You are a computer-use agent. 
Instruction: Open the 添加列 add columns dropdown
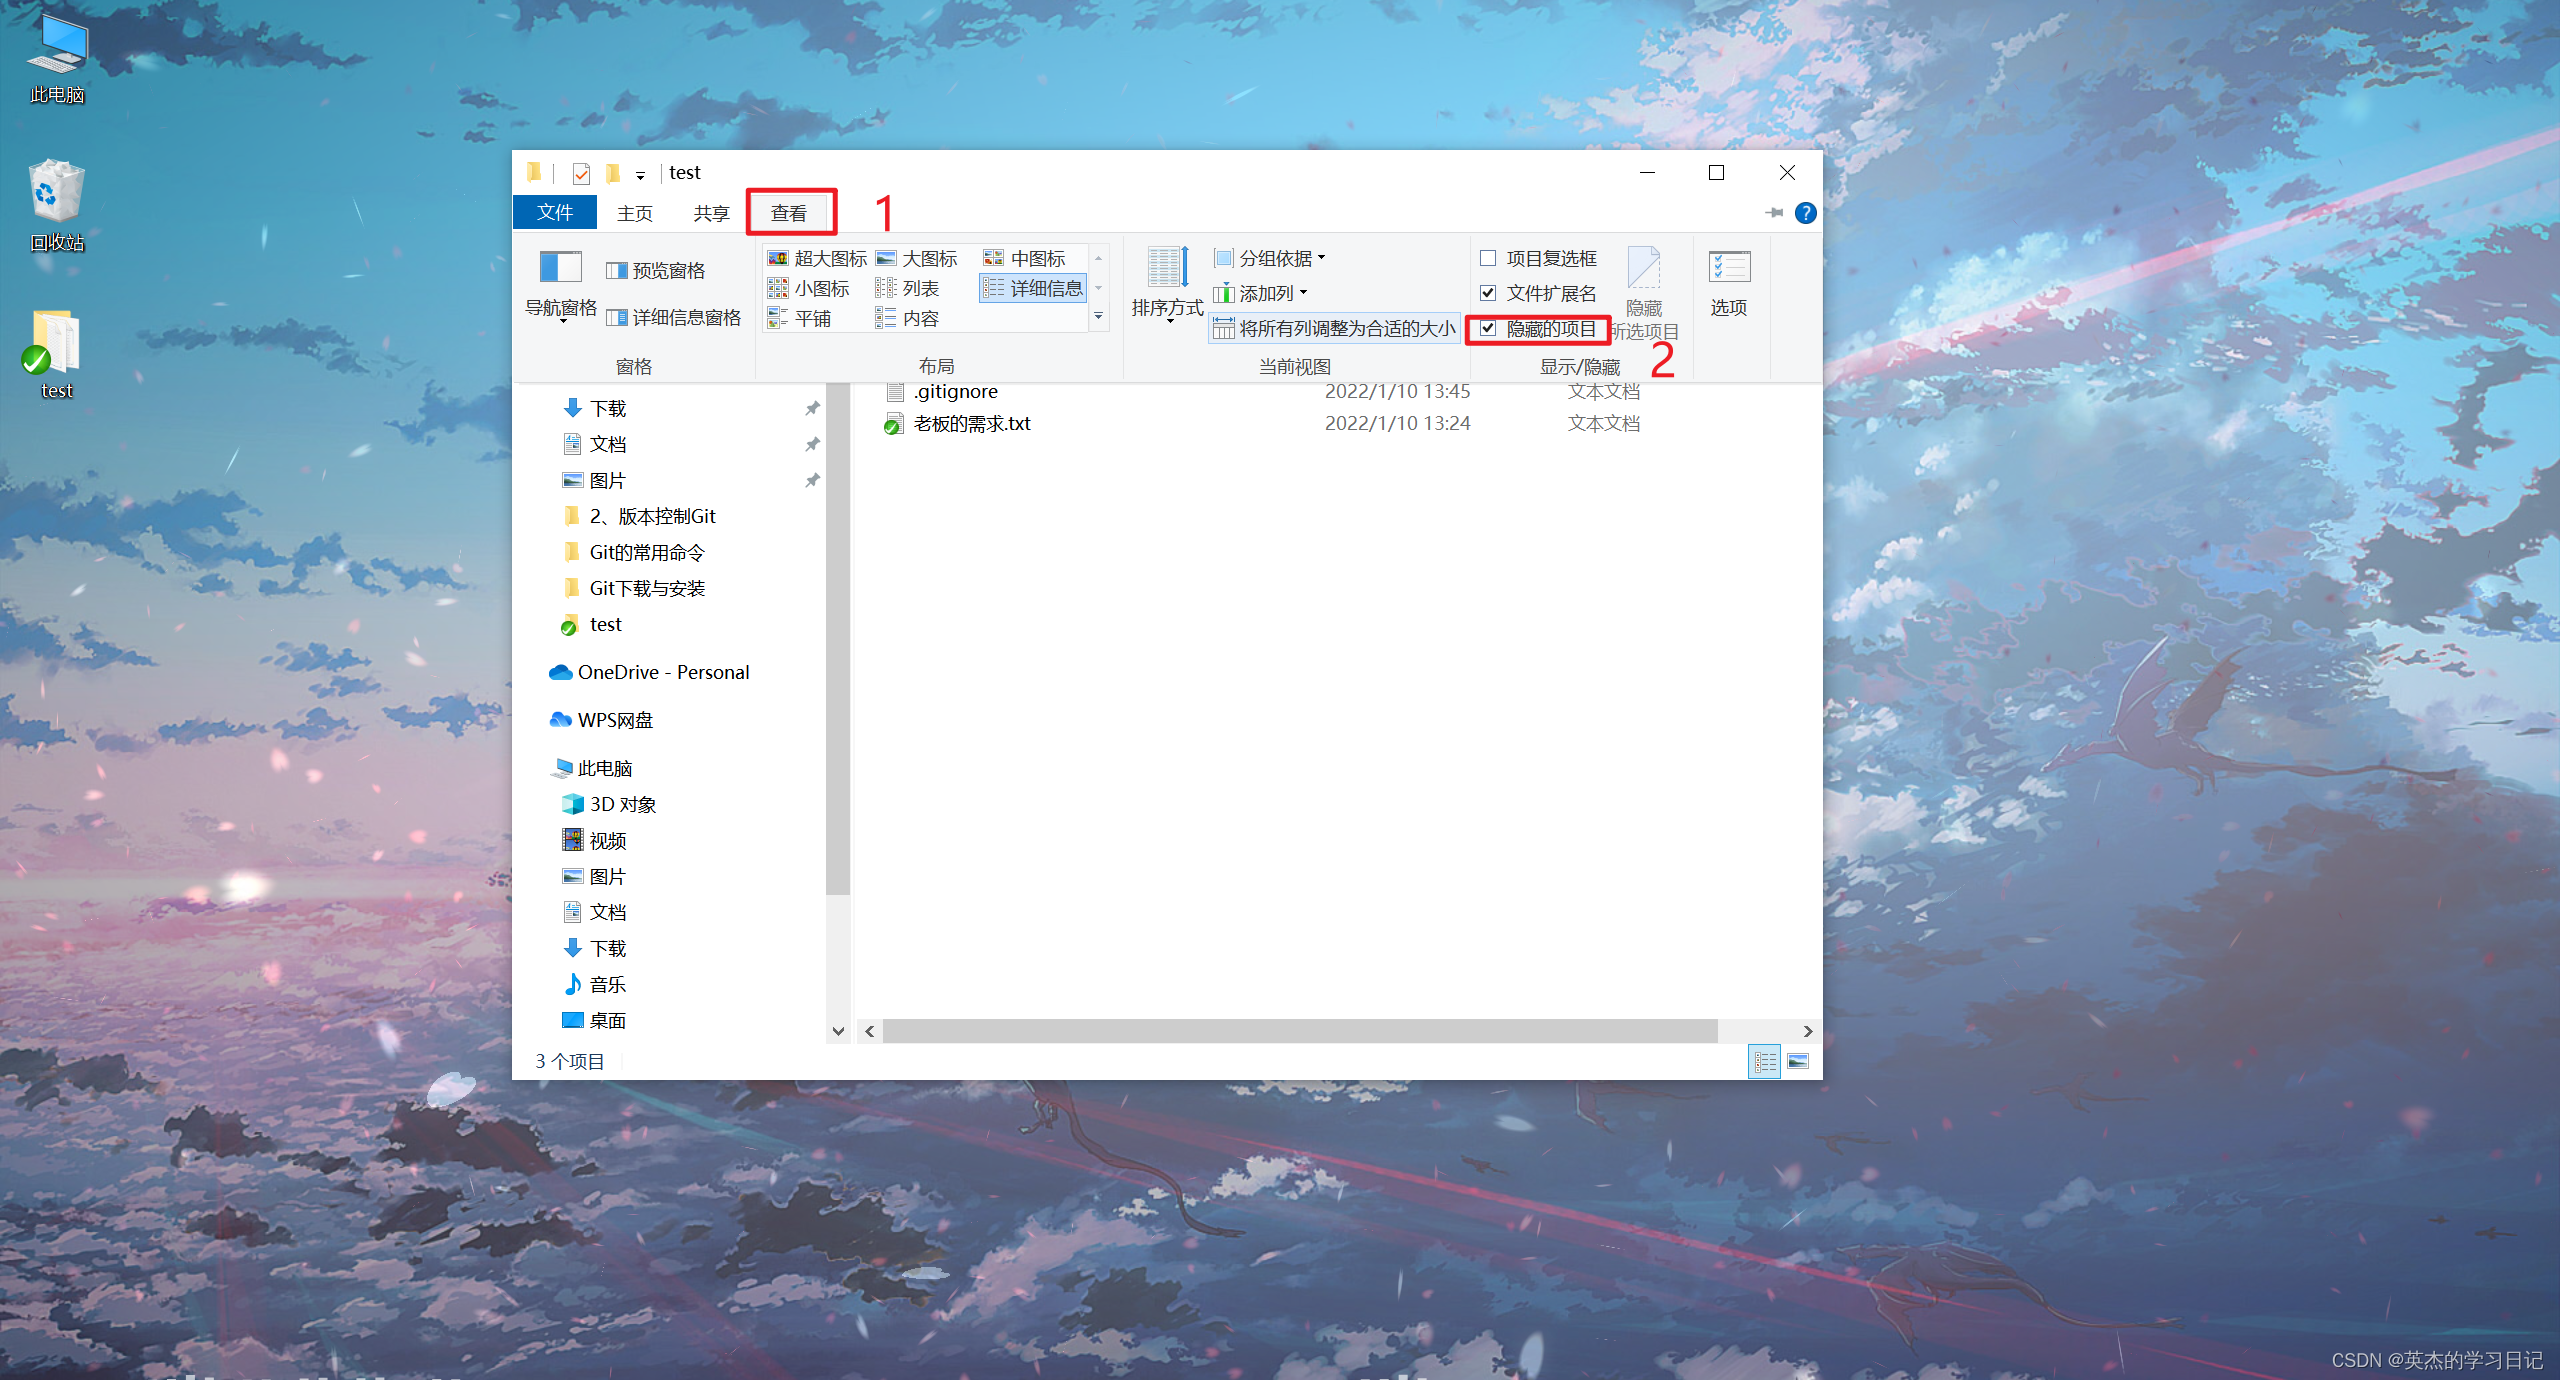(x=1261, y=294)
